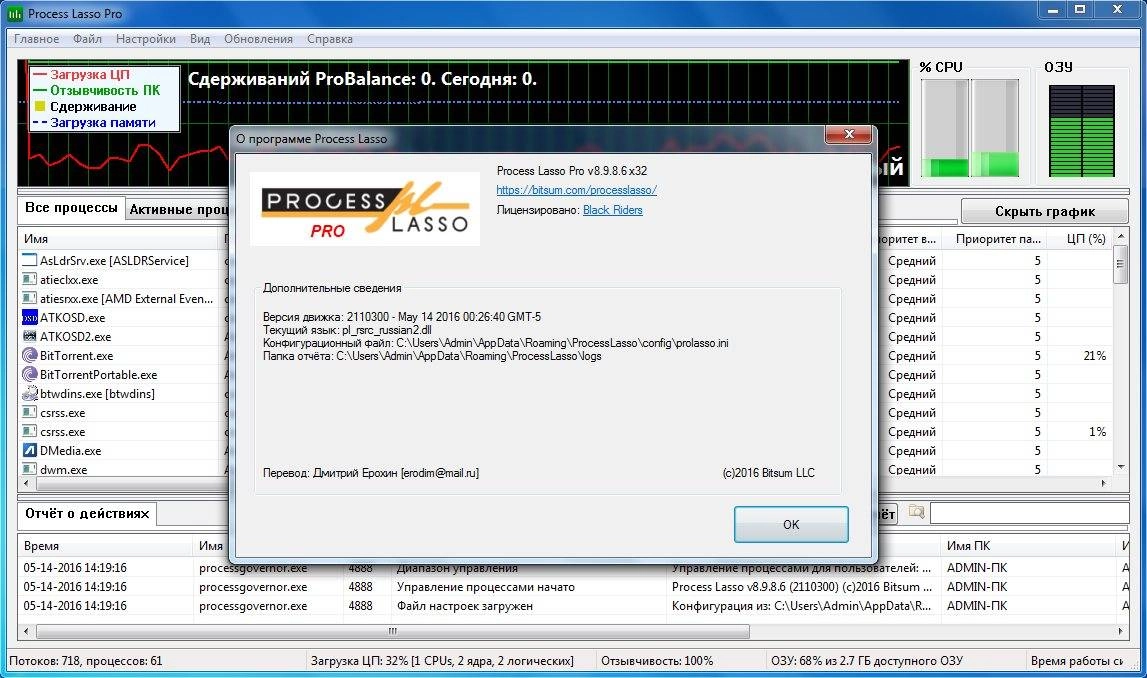
Task: Click Отзывчивость: 100% status entry
Action: coord(657,660)
